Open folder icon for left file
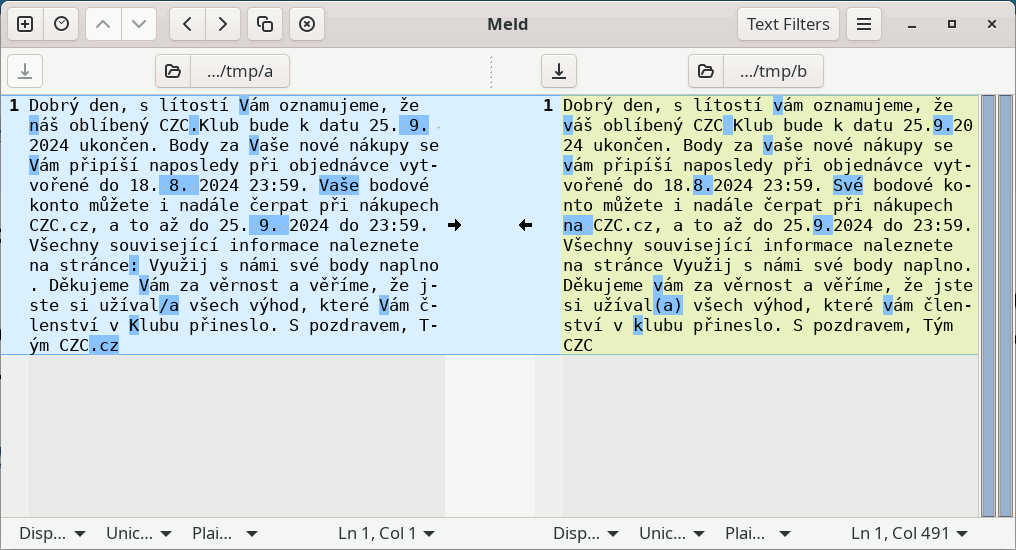 point(173,71)
